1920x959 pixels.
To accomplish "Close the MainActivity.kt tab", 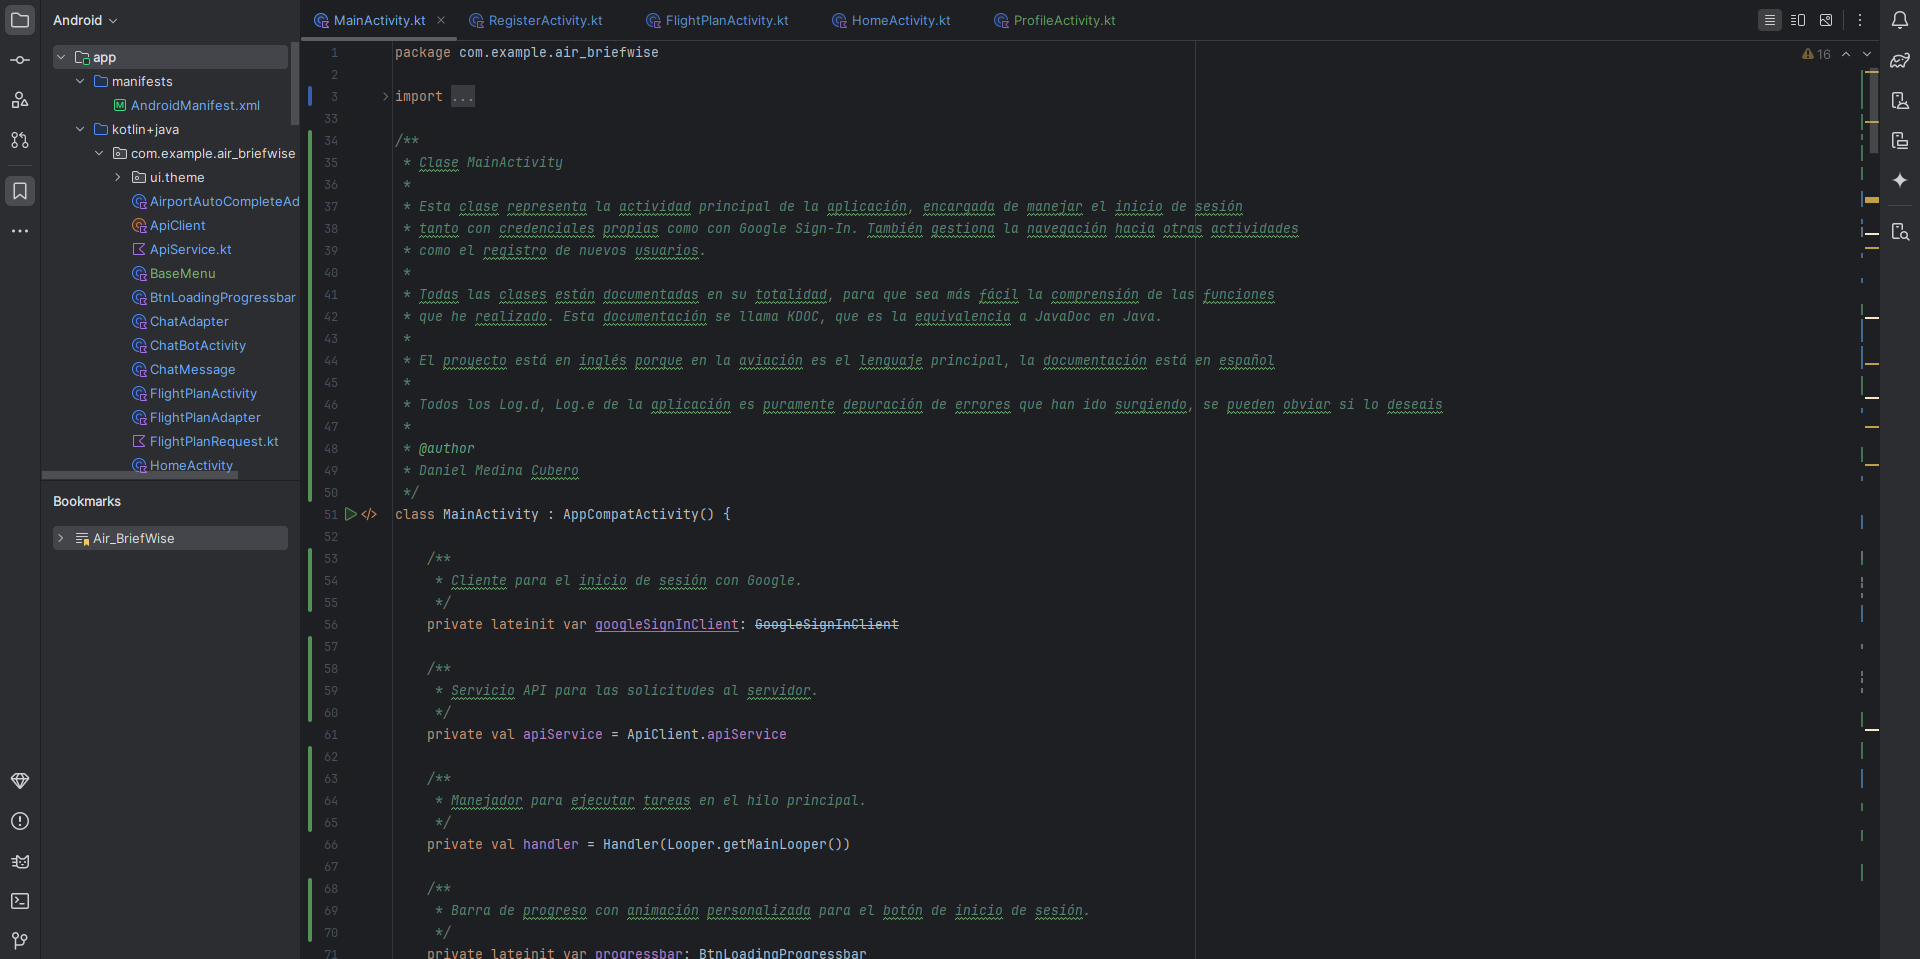I will pyautogui.click(x=441, y=20).
